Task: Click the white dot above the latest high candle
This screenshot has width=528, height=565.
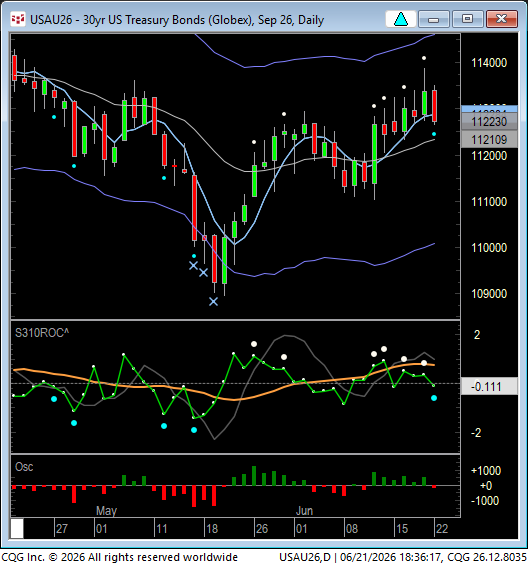Action: point(424,58)
